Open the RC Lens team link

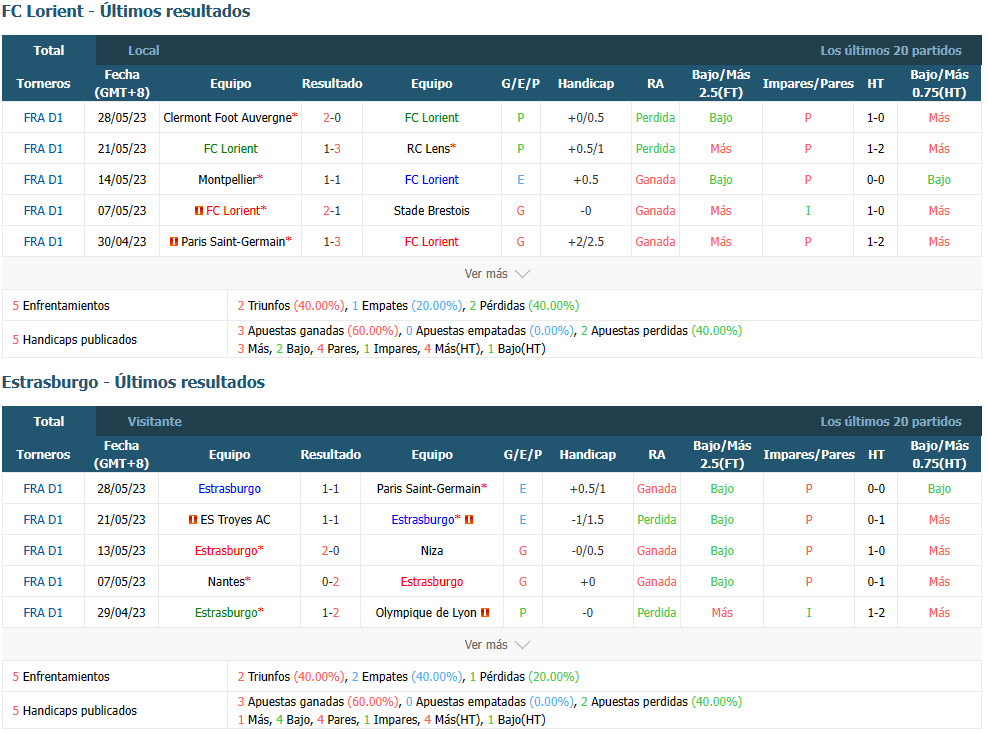[x=428, y=149]
